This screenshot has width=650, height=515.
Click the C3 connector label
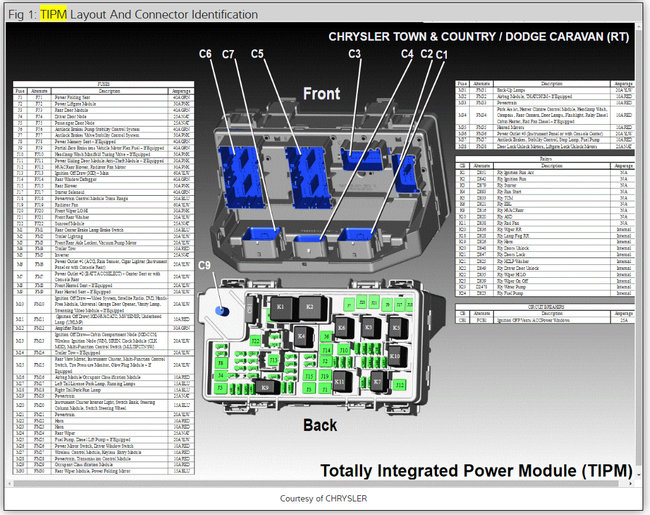tap(354, 54)
